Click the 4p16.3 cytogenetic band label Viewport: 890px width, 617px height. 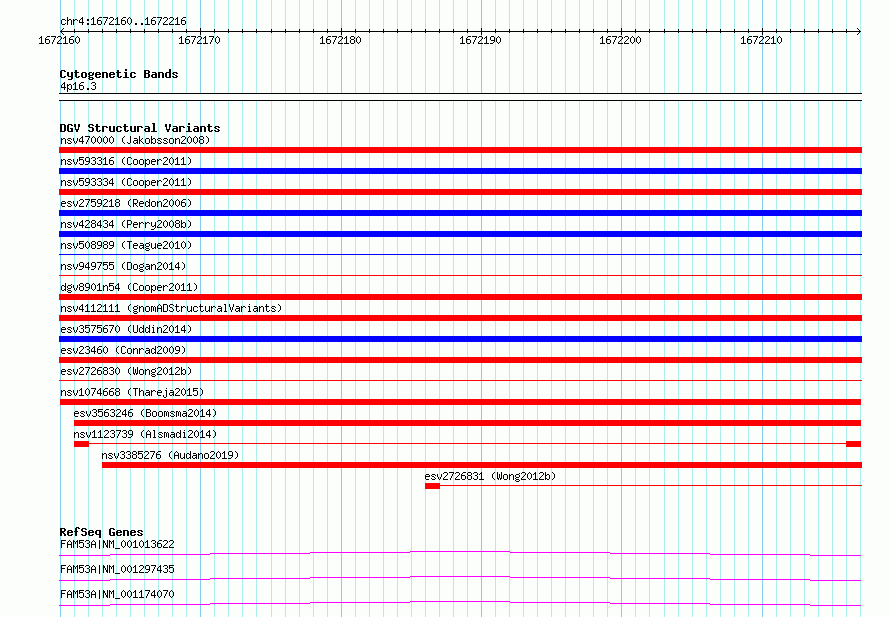(78, 86)
